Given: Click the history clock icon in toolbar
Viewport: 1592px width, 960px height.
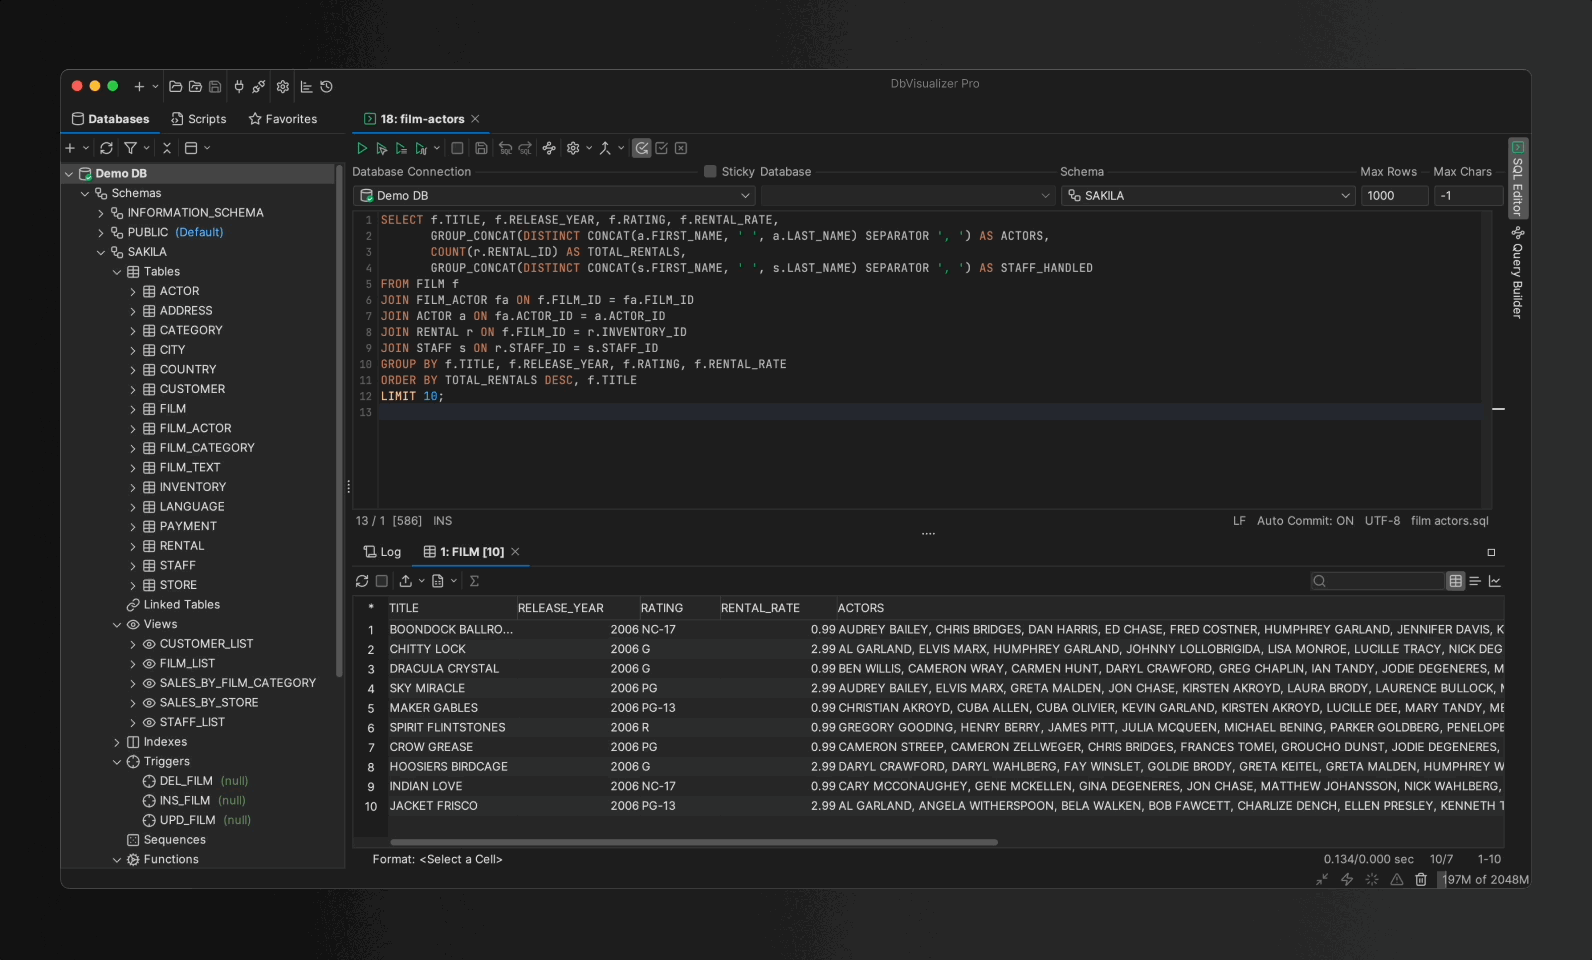Looking at the screenshot, I should click(x=326, y=87).
